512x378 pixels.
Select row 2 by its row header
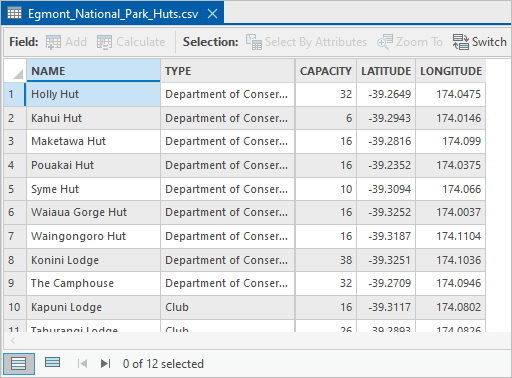tap(15, 118)
